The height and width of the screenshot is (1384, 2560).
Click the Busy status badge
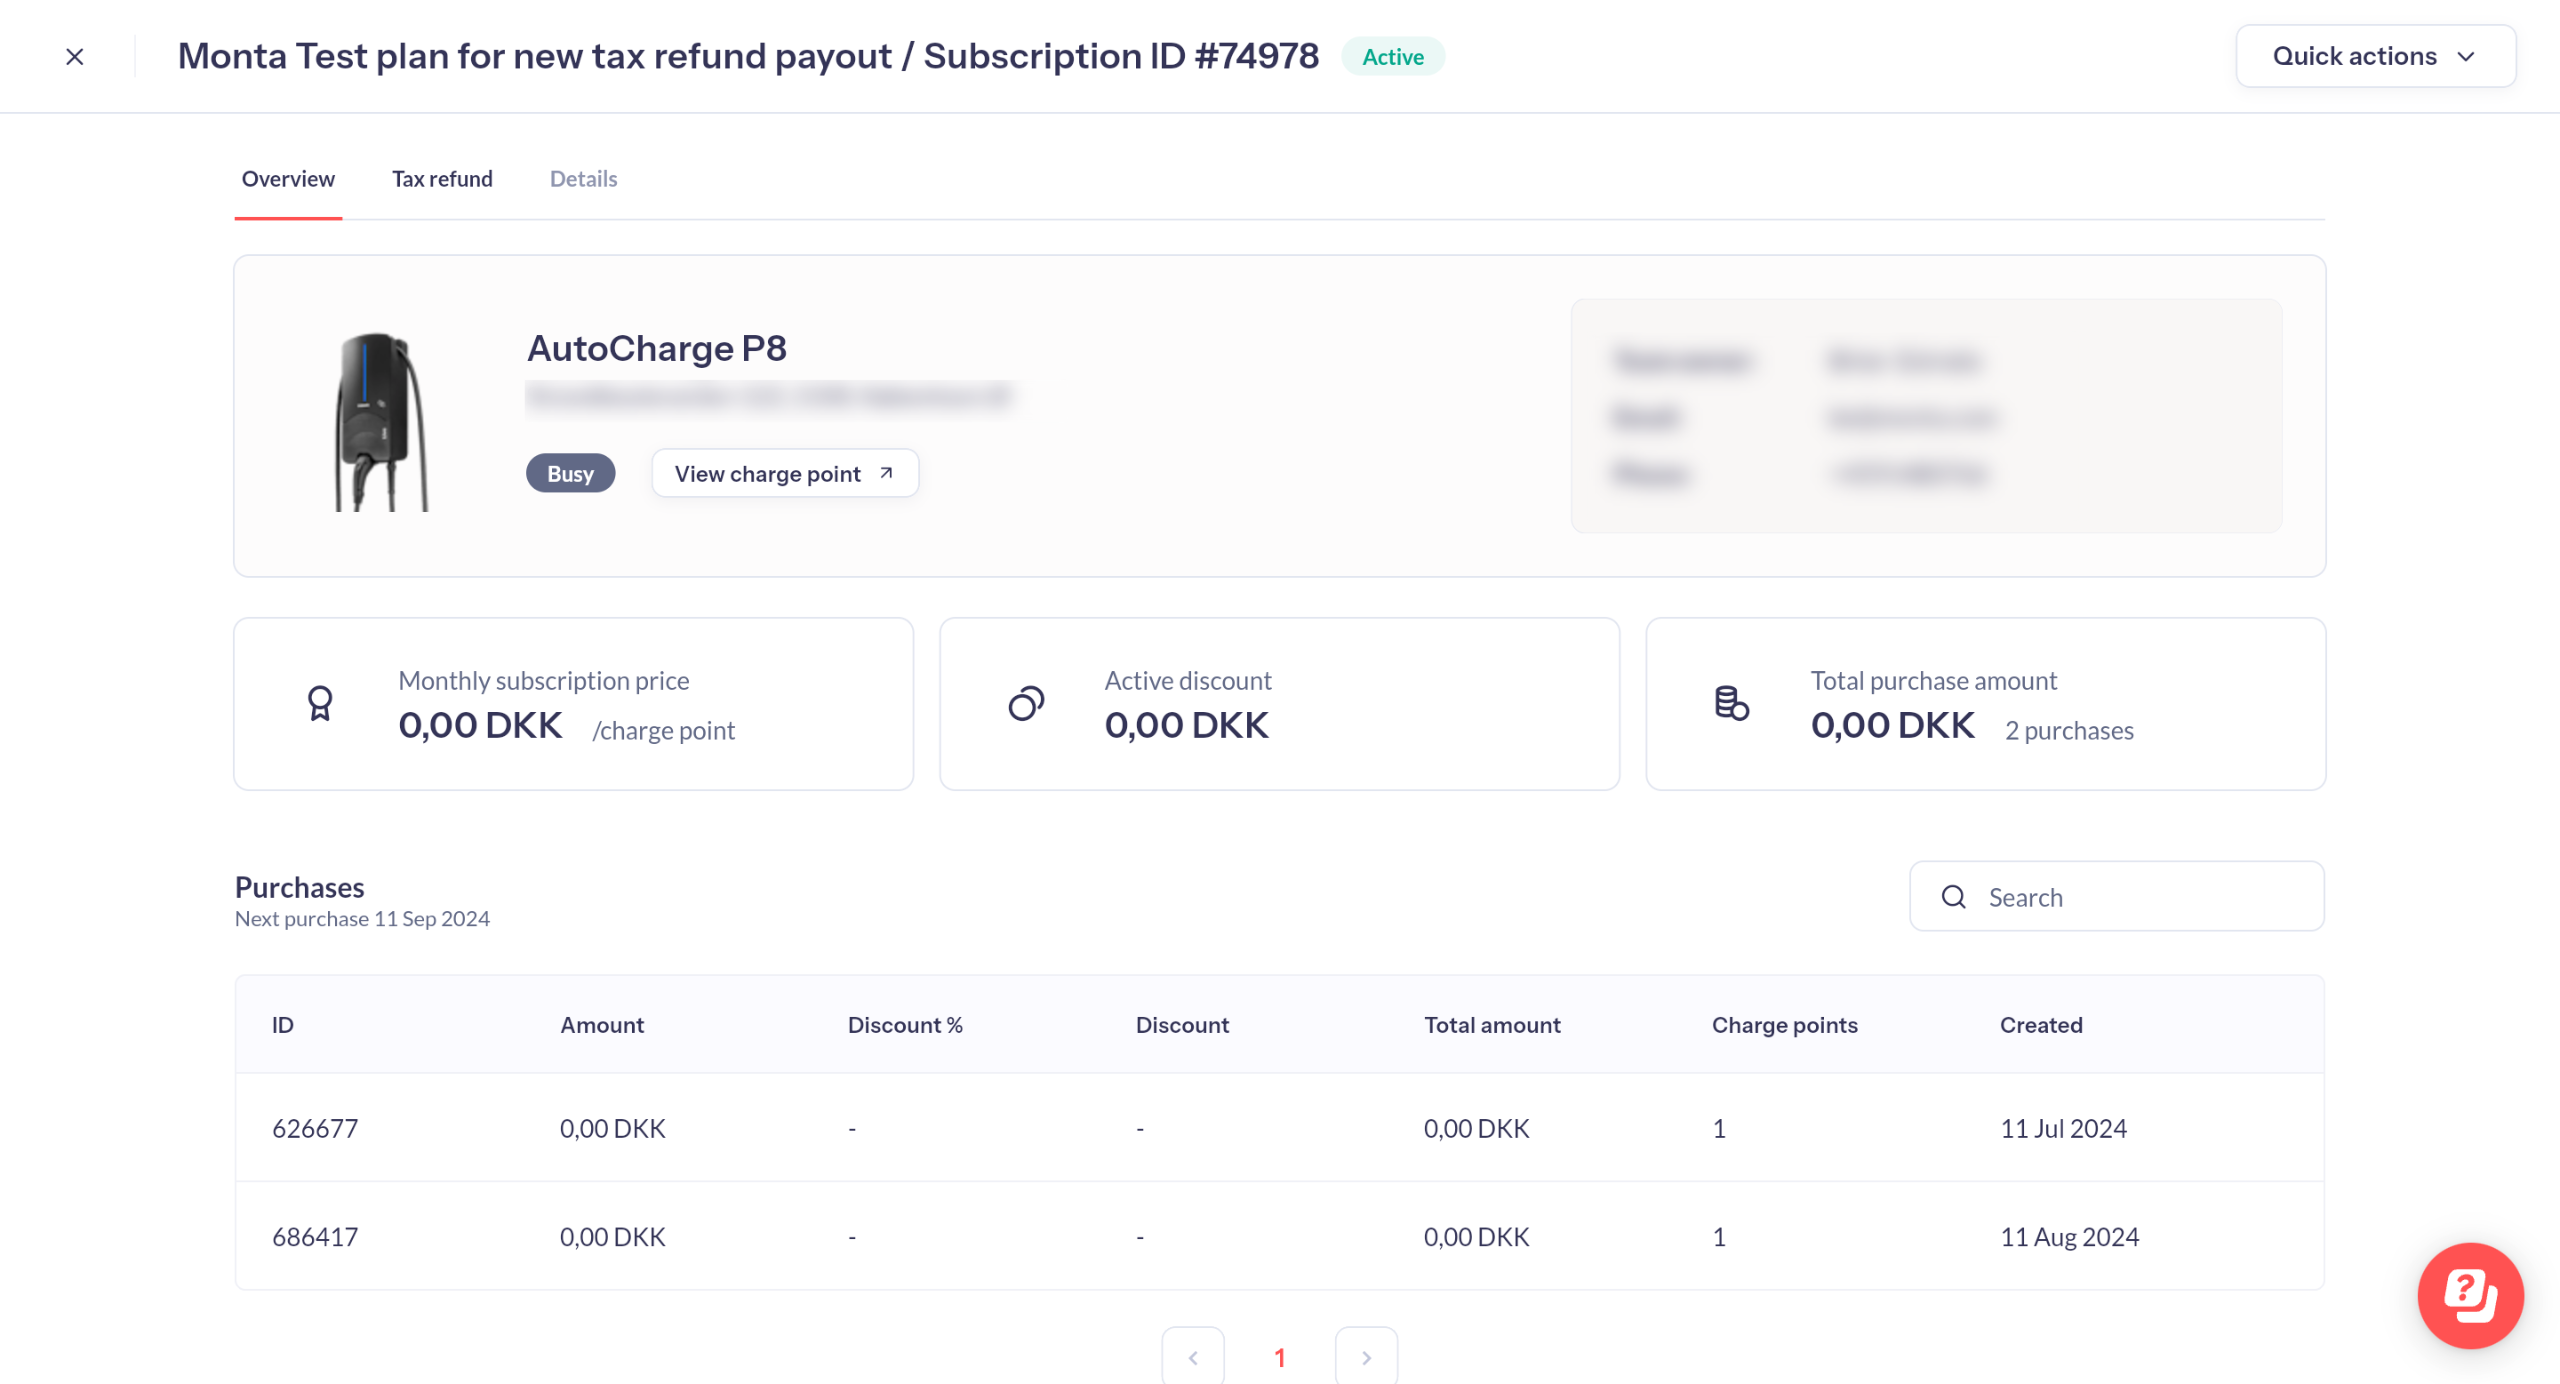tap(570, 474)
